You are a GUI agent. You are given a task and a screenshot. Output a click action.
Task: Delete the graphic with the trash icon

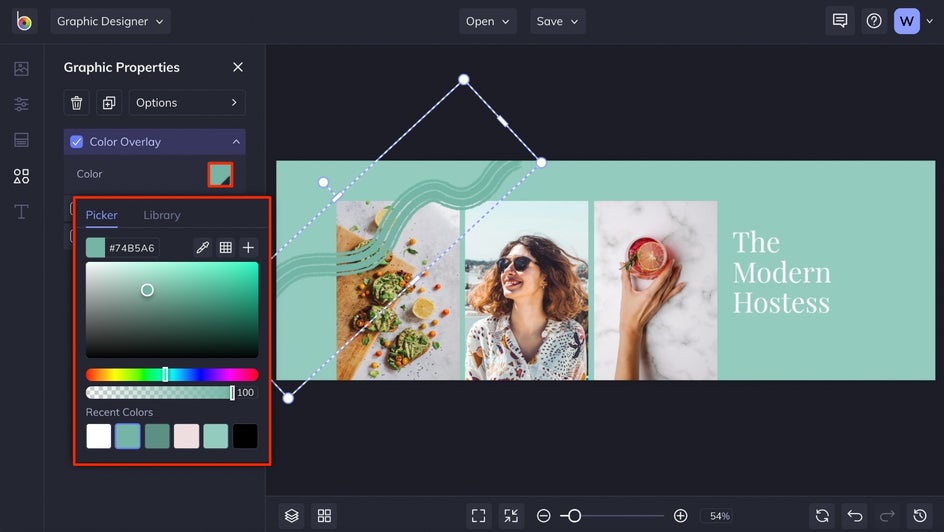[76, 102]
